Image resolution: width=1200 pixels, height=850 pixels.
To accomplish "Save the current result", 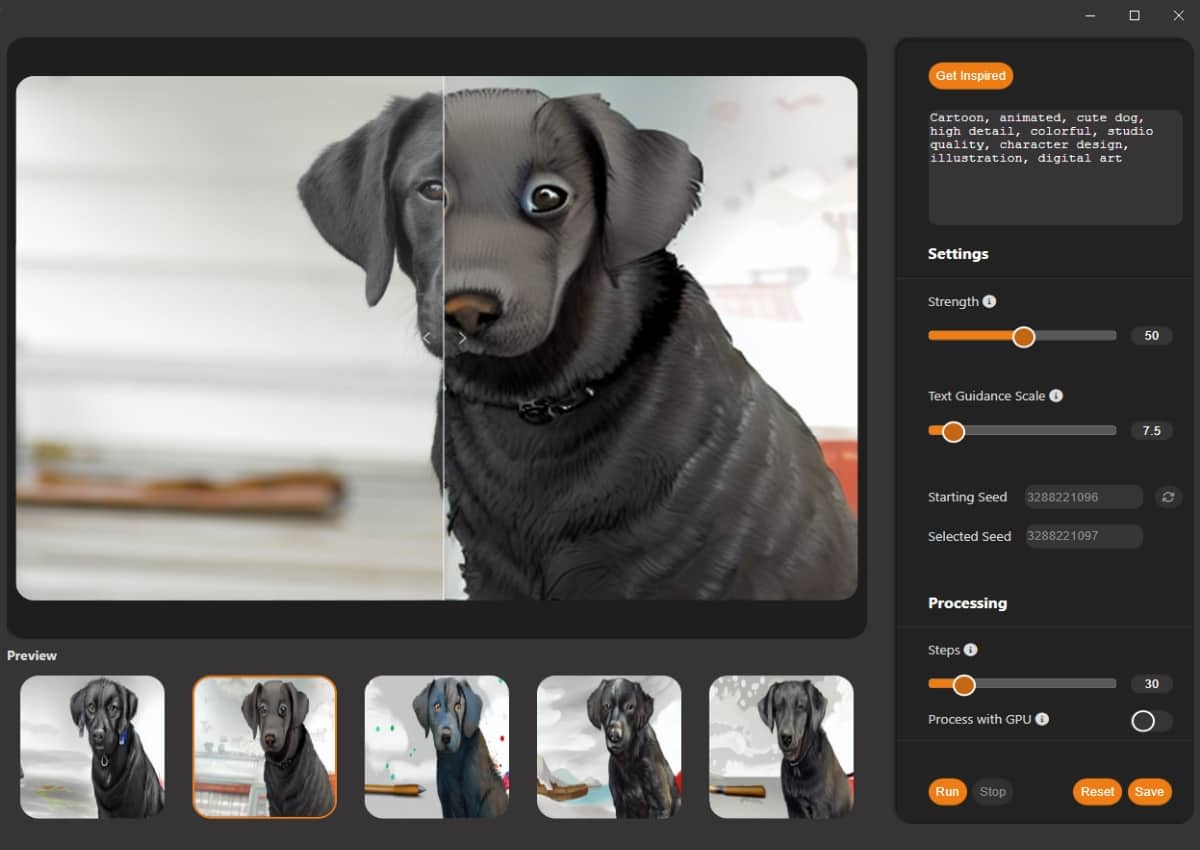I will 1149,791.
